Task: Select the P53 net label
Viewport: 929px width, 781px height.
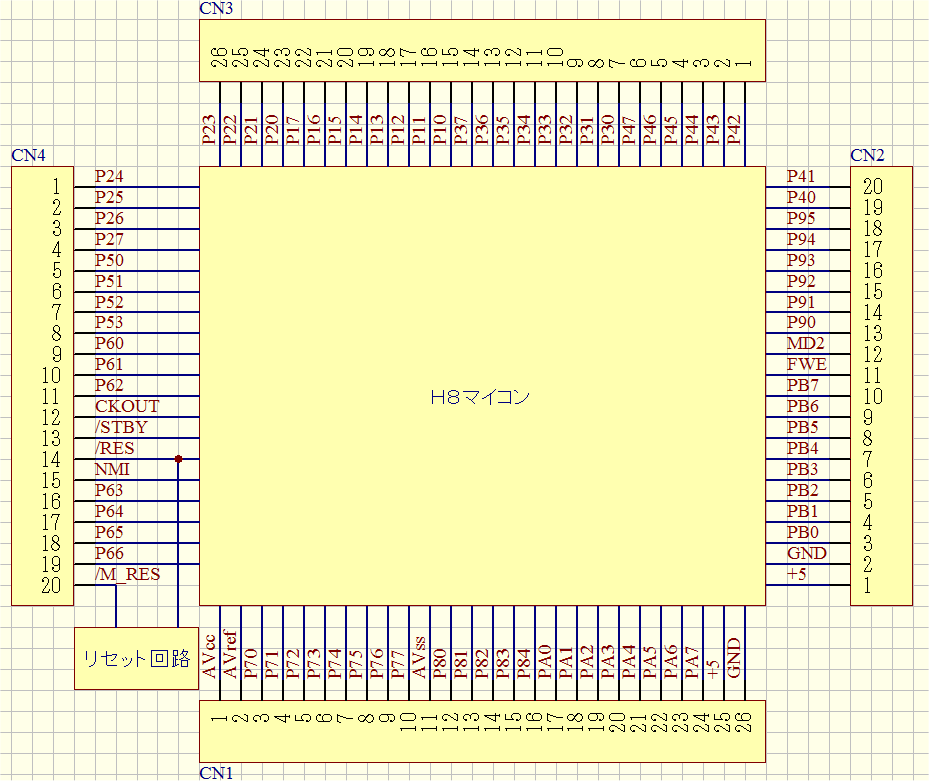Action: [109, 322]
